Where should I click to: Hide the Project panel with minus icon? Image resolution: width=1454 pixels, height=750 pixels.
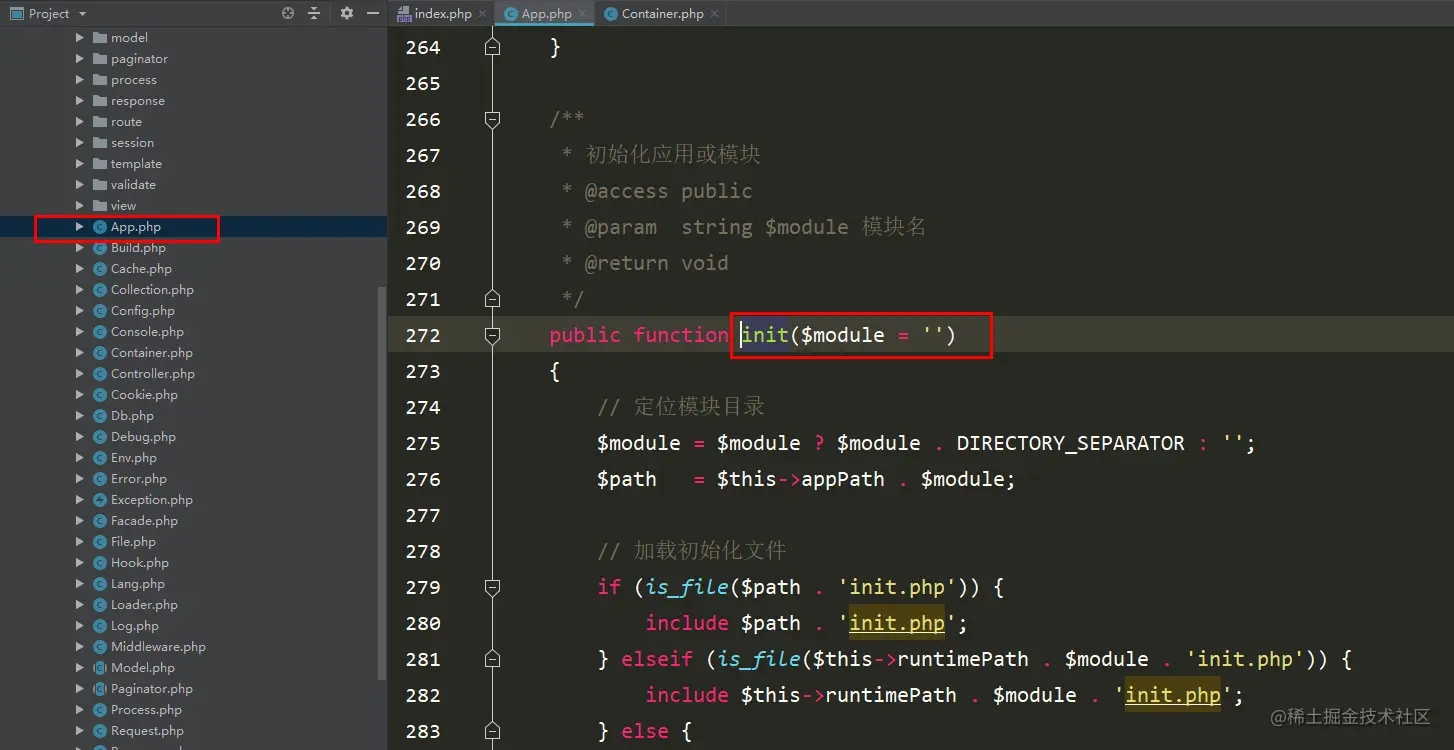click(373, 14)
